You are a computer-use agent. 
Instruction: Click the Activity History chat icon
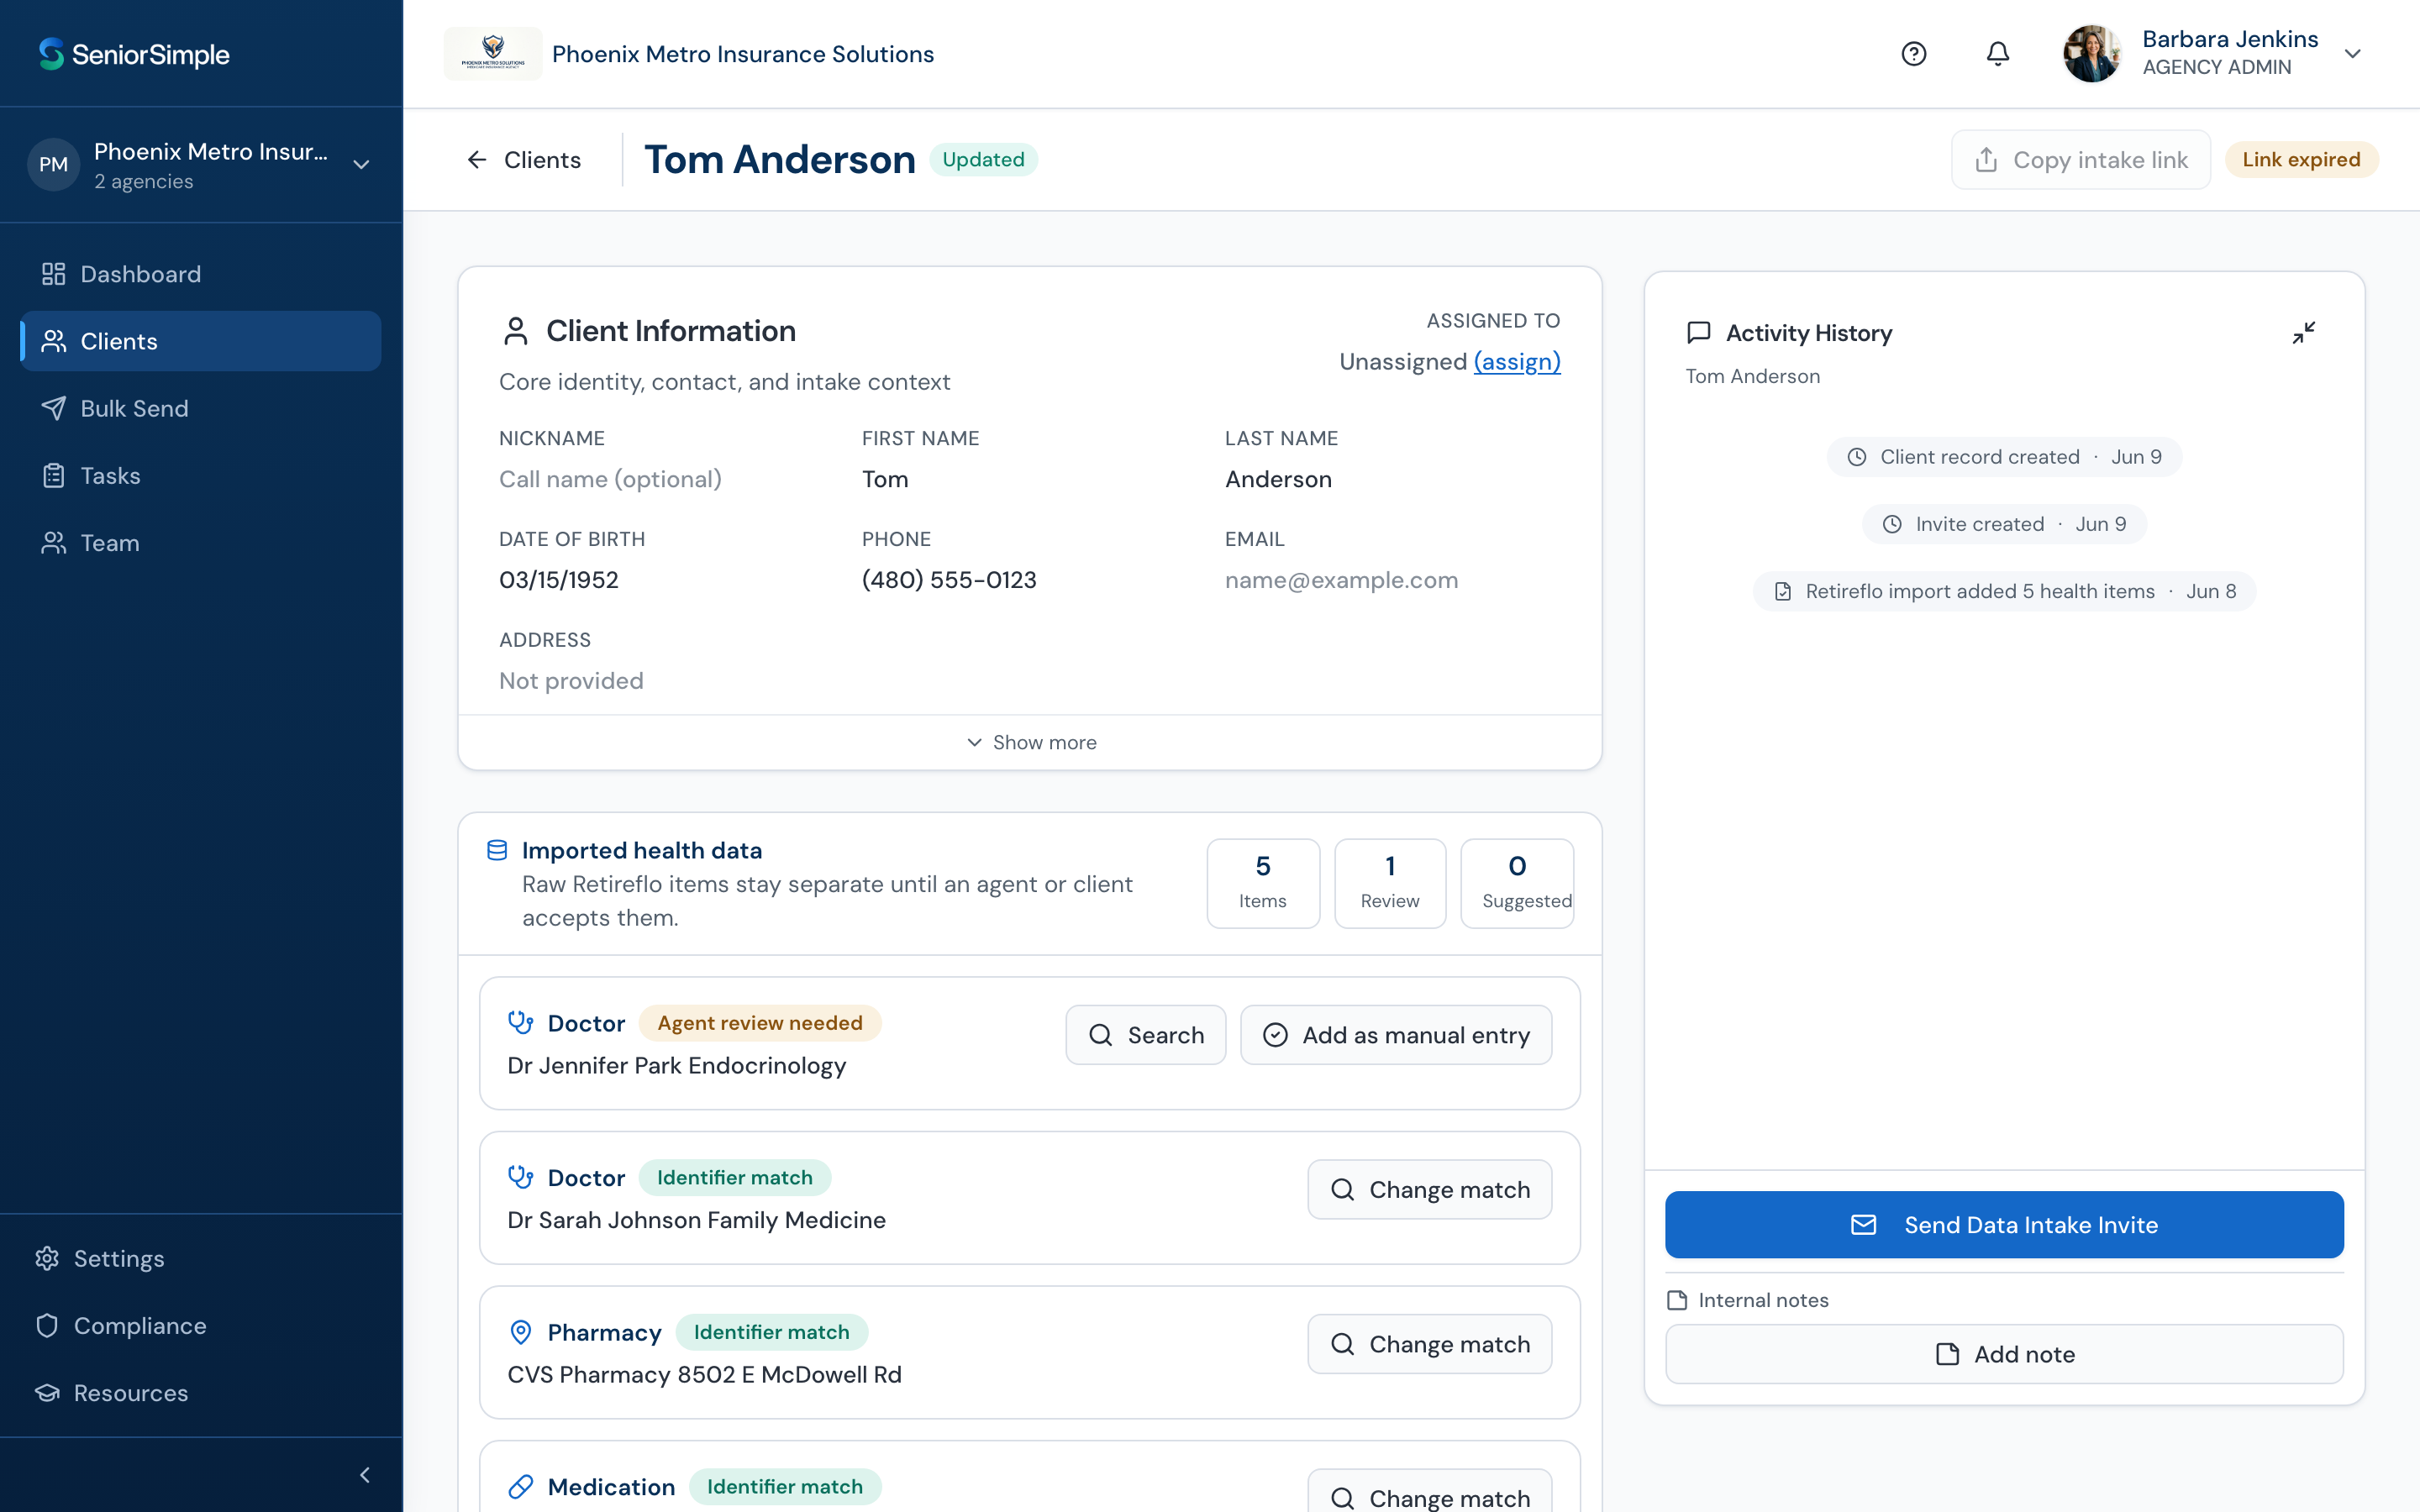(x=1699, y=333)
